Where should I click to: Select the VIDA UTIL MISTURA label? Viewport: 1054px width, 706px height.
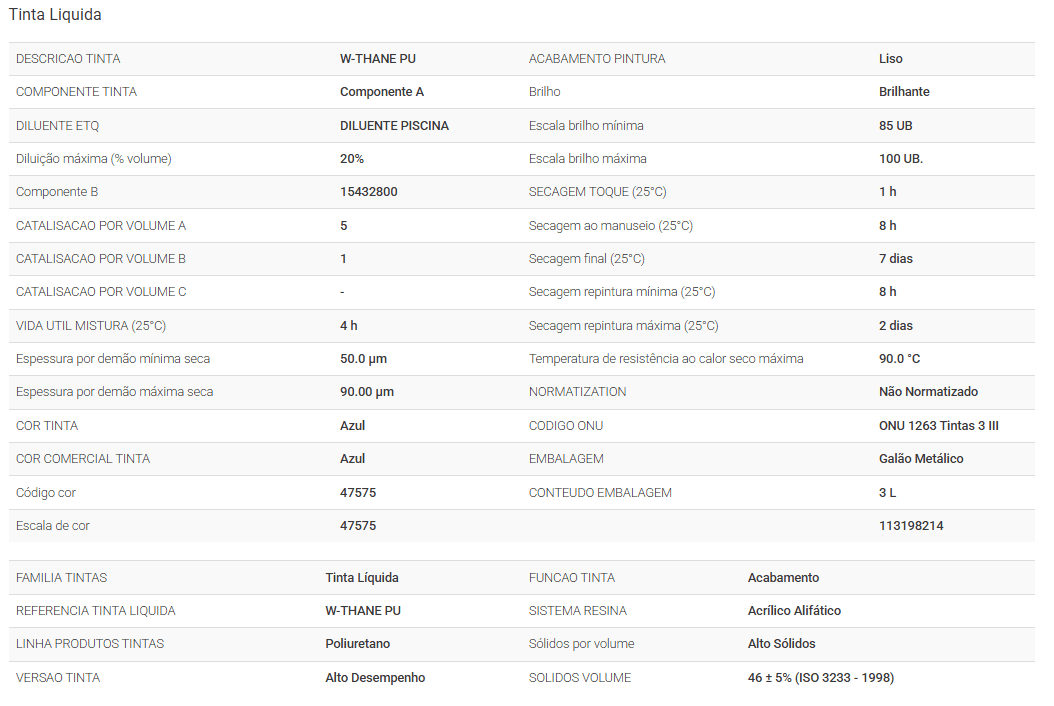[x=91, y=326]
